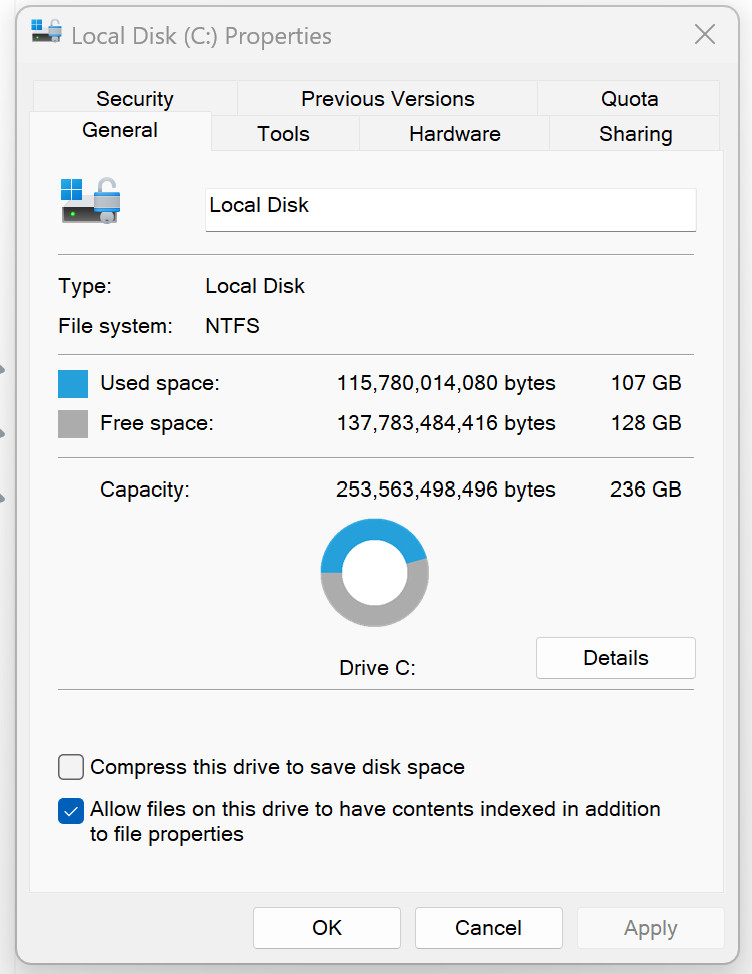
Task: Click the blue Used space swatch
Action: tap(73, 384)
